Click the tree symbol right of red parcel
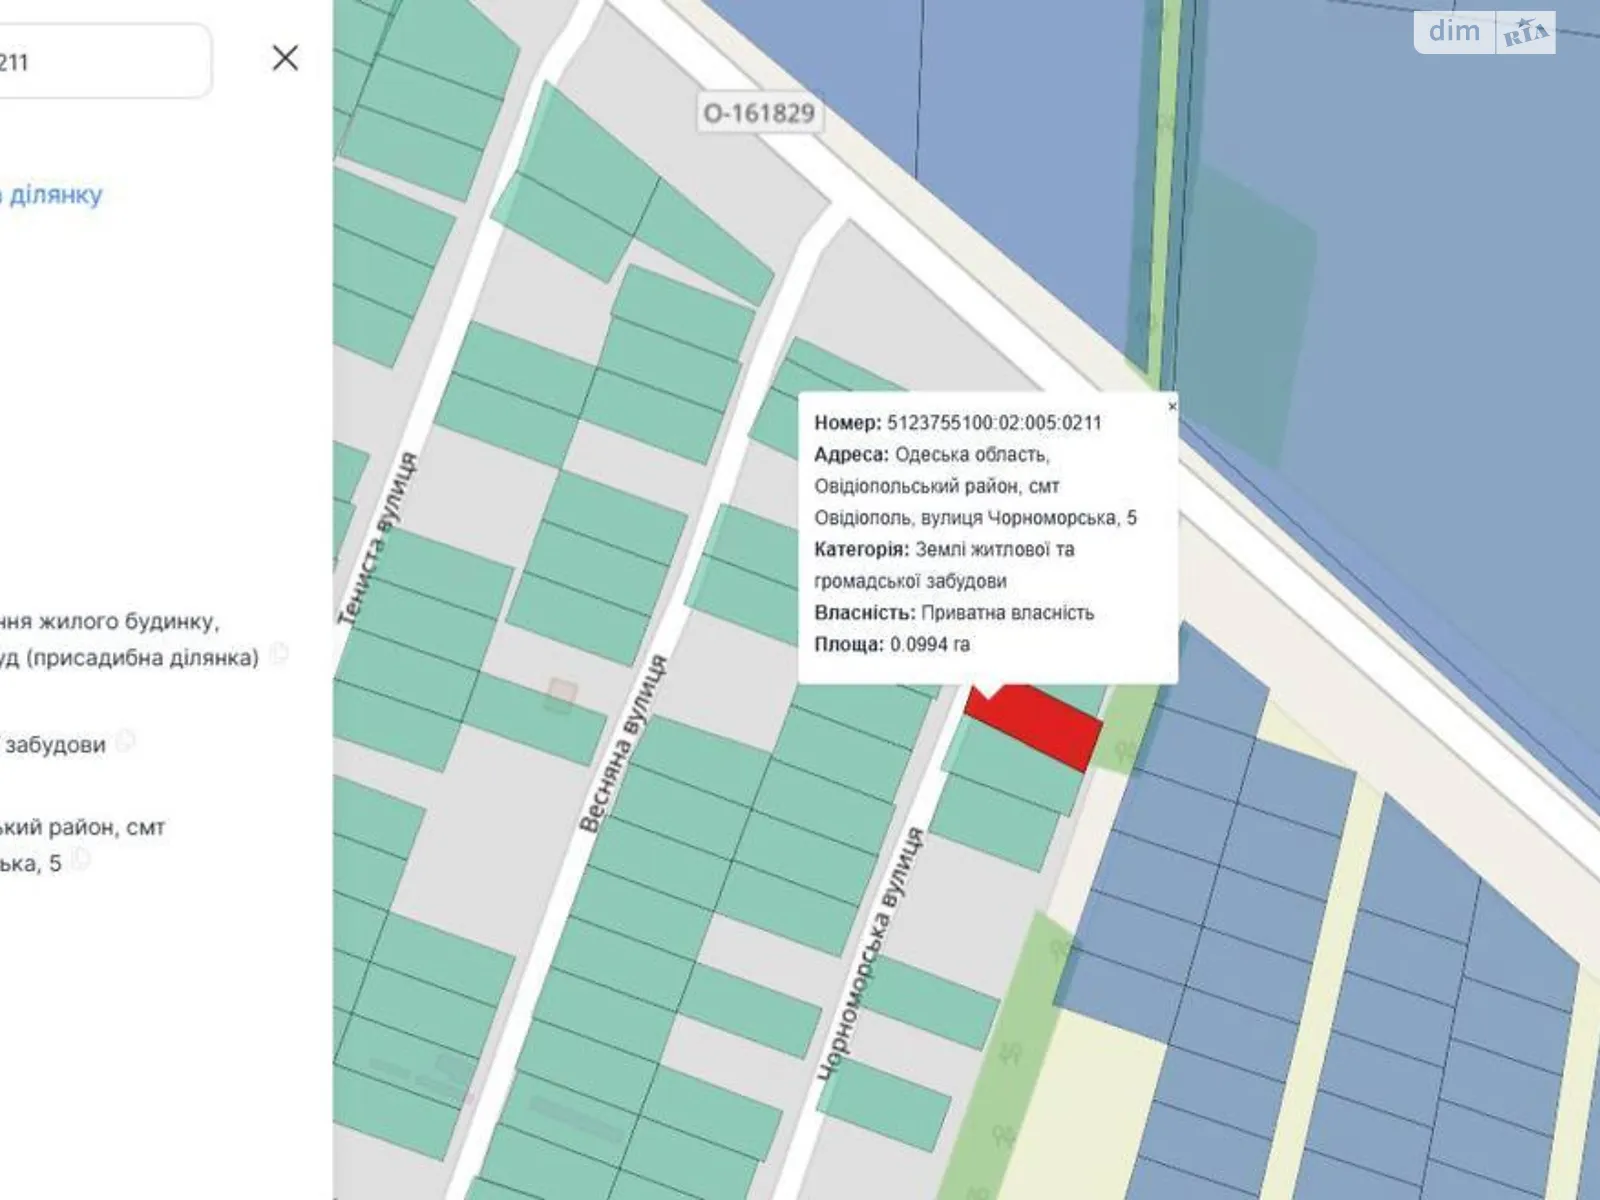Image resolution: width=1600 pixels, height=1200 pixels. point(1127,750)
